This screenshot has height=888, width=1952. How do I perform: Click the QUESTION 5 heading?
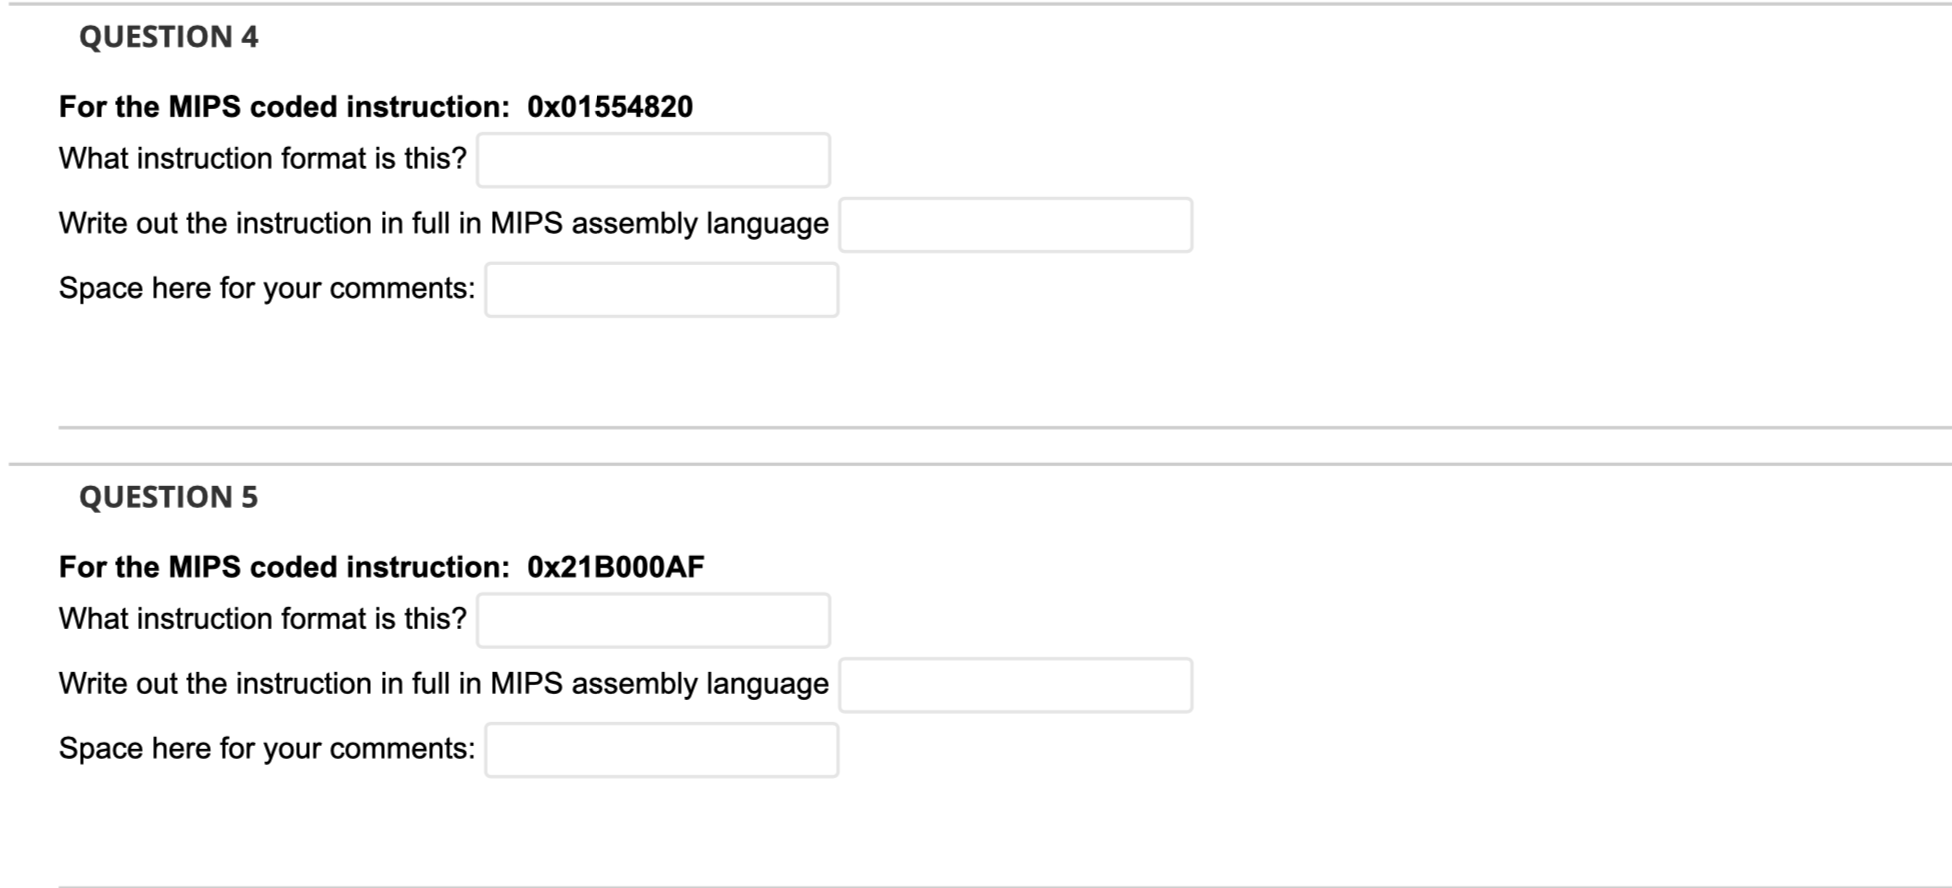coord(169,497)
